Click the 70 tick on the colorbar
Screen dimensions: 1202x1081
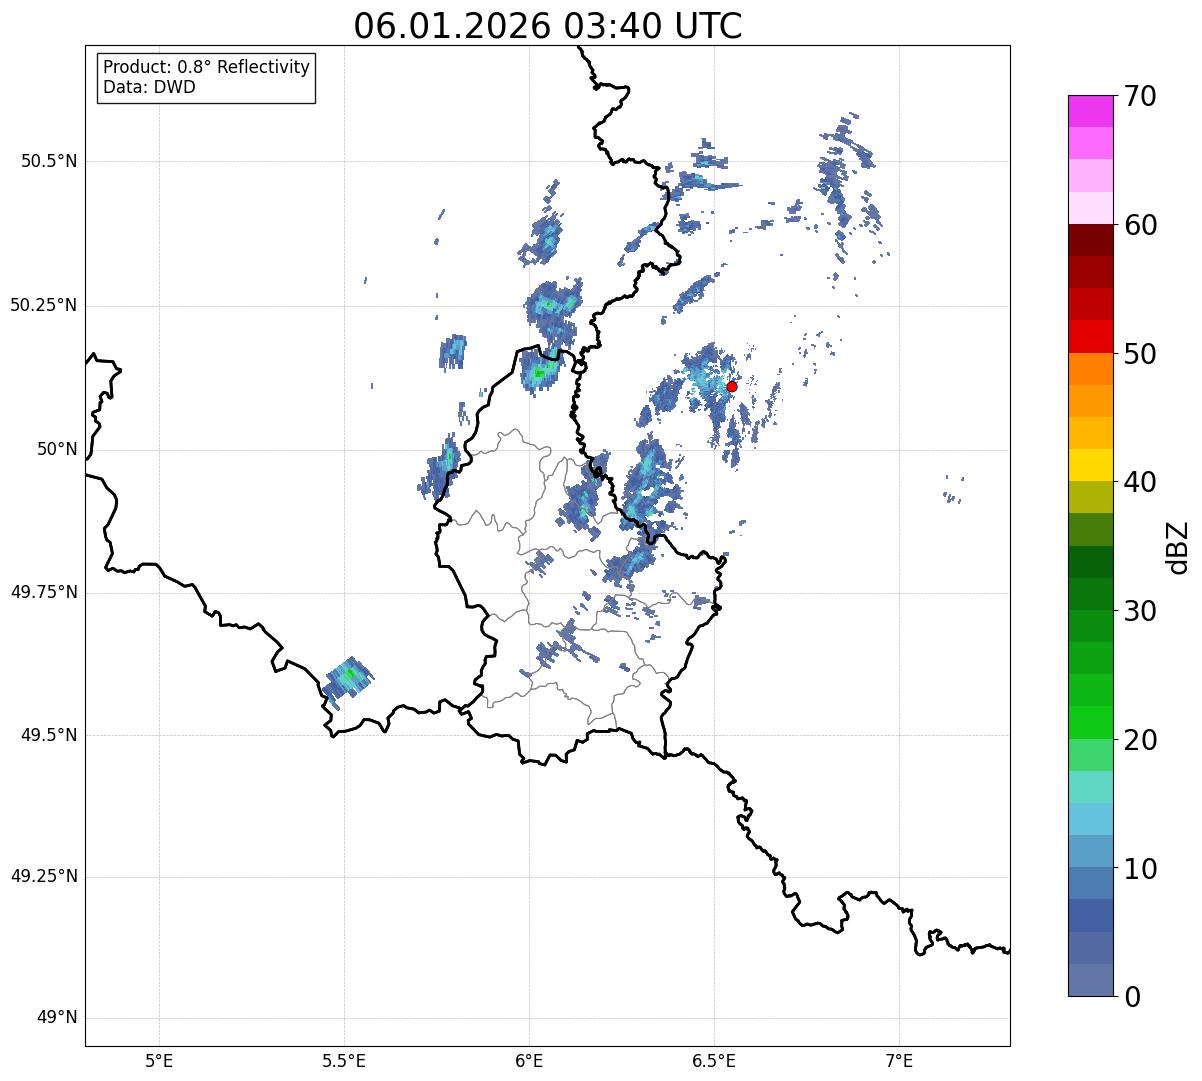click(1140, 96)
